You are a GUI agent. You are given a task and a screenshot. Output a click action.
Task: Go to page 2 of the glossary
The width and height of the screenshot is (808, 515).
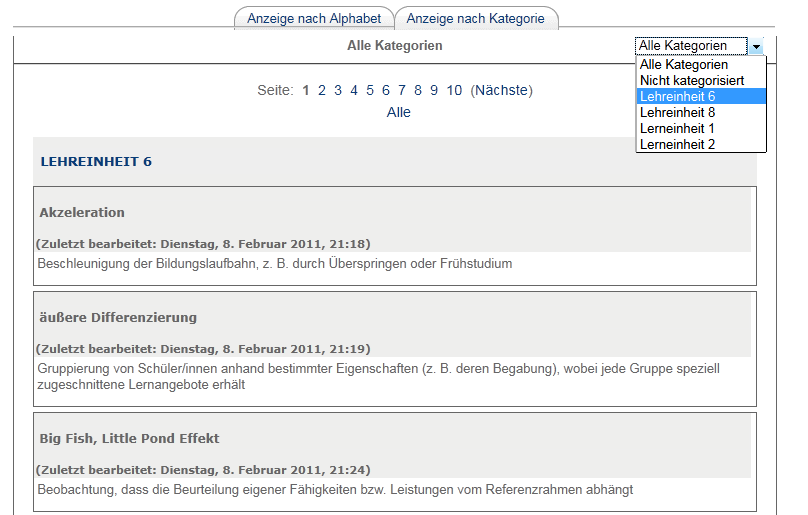(322, 91)
